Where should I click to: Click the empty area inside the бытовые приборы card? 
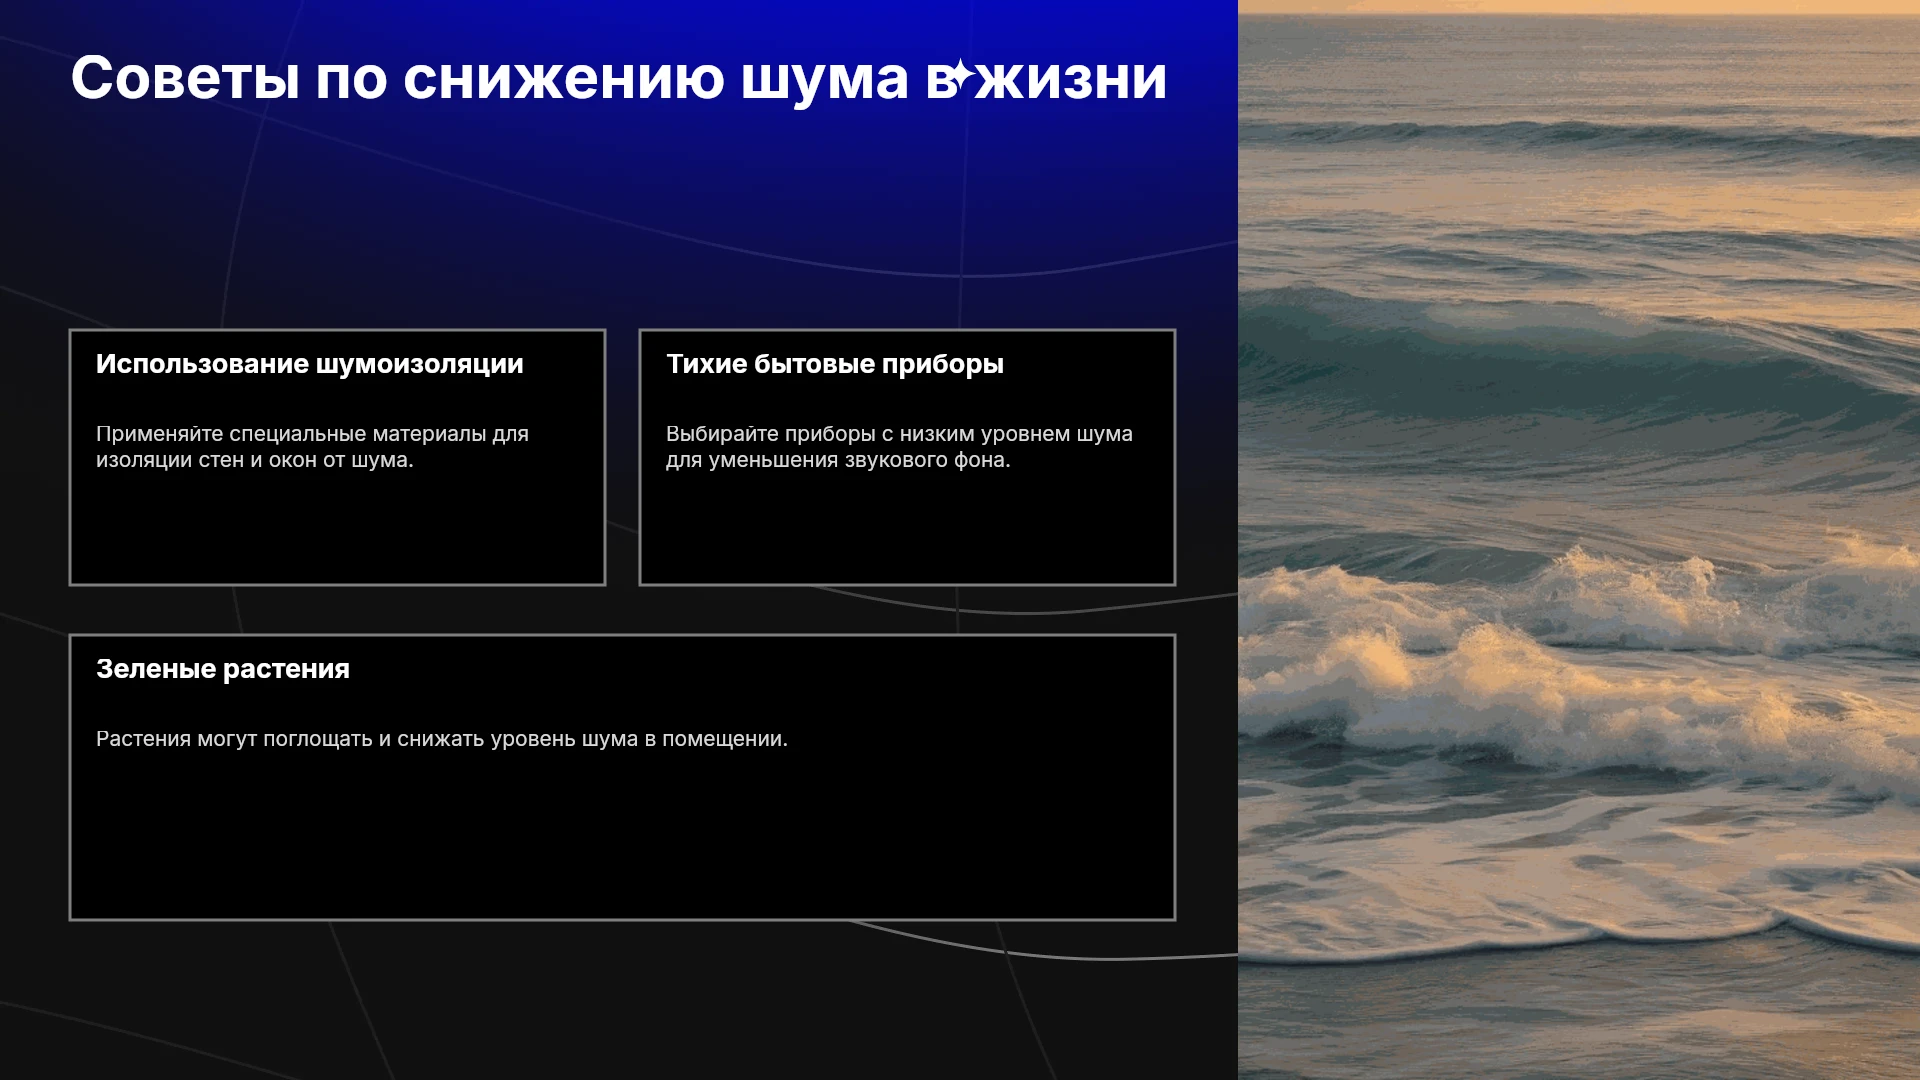coord(907,530)
